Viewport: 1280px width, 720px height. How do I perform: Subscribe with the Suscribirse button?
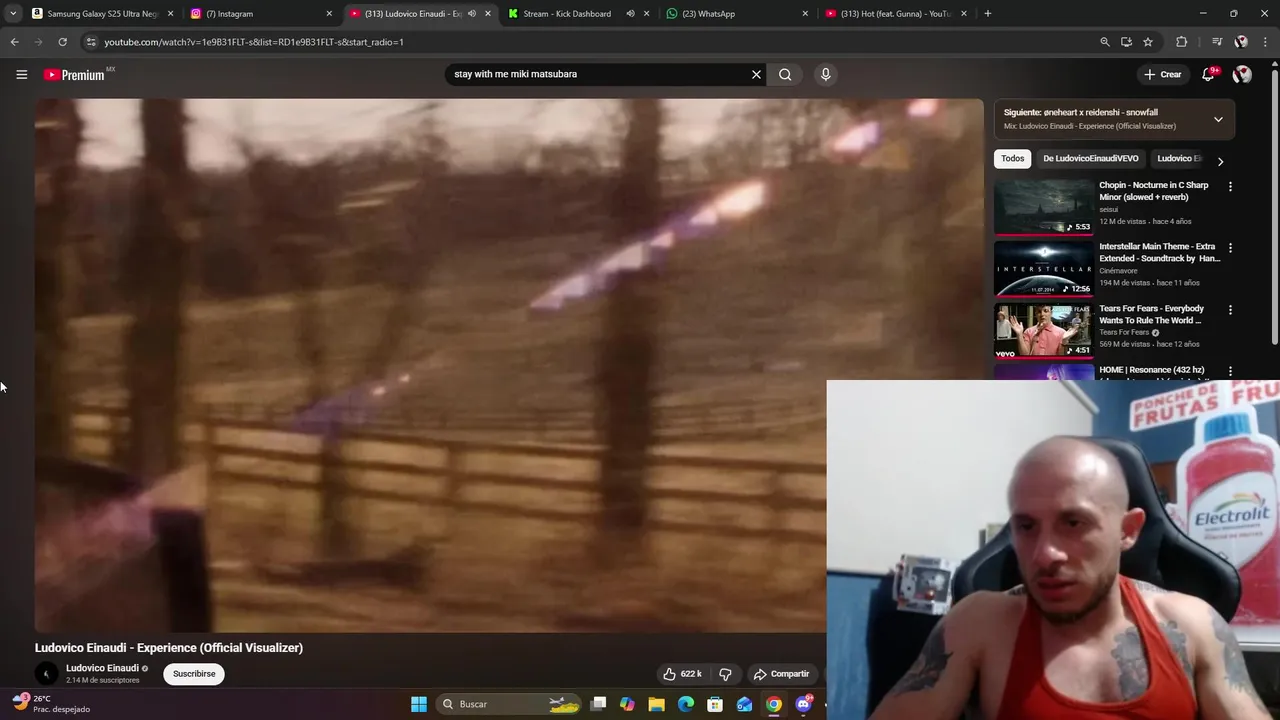point(194,674)
